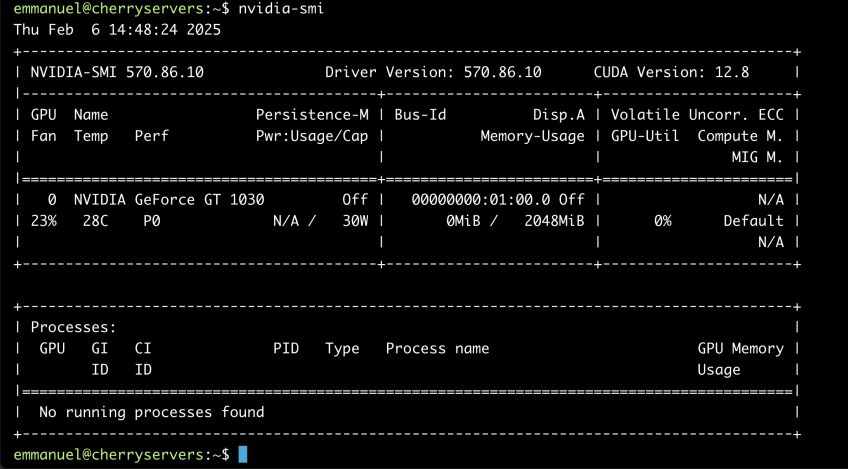The image size is (848, 469).
Task: Click the Persistence-M column header
Action: 312,115
